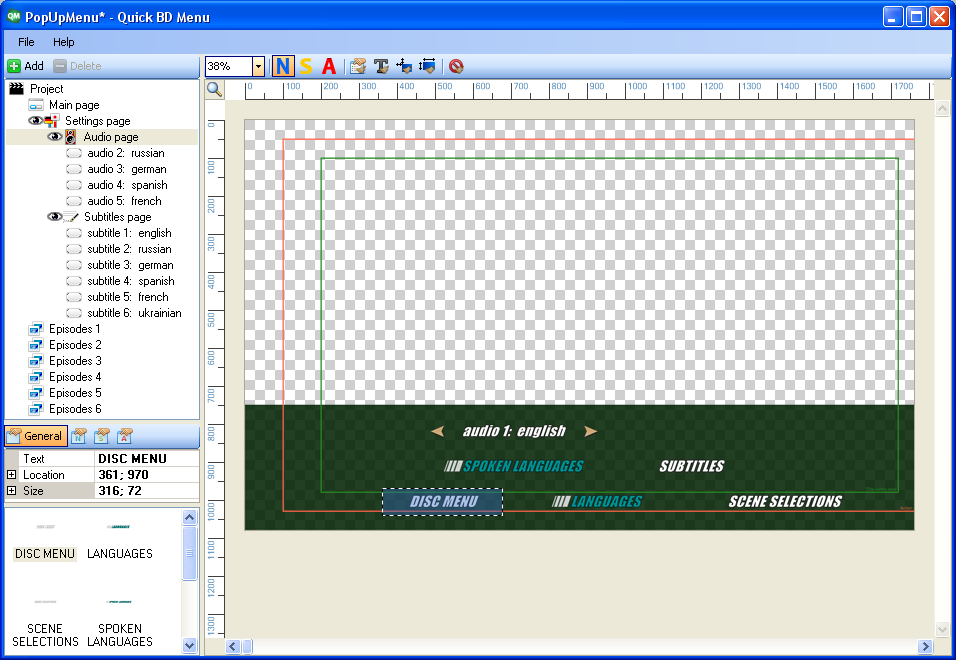
Task: Click the magnifier icon beside the ruler
Action: pyautogui.click(x=214, y=89)
